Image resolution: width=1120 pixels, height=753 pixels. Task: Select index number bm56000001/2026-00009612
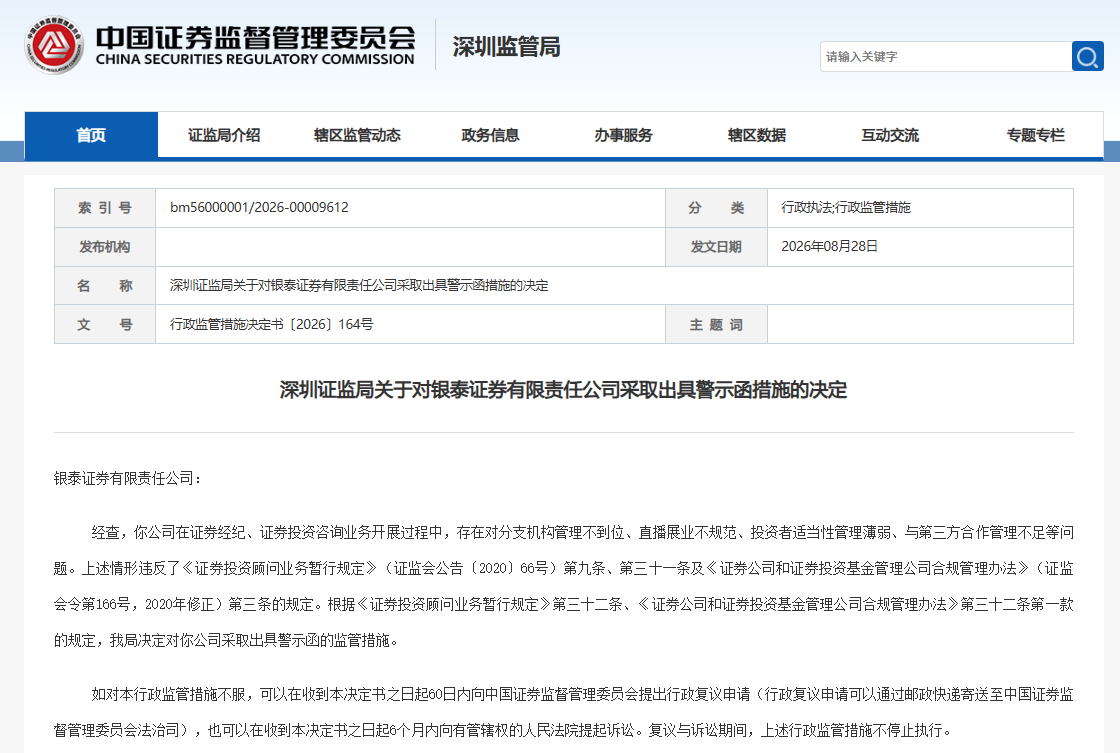(259, 207)
